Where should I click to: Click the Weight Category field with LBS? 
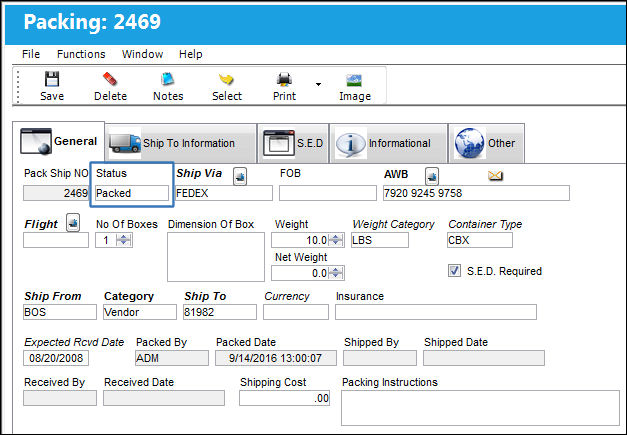pos(380,240)
